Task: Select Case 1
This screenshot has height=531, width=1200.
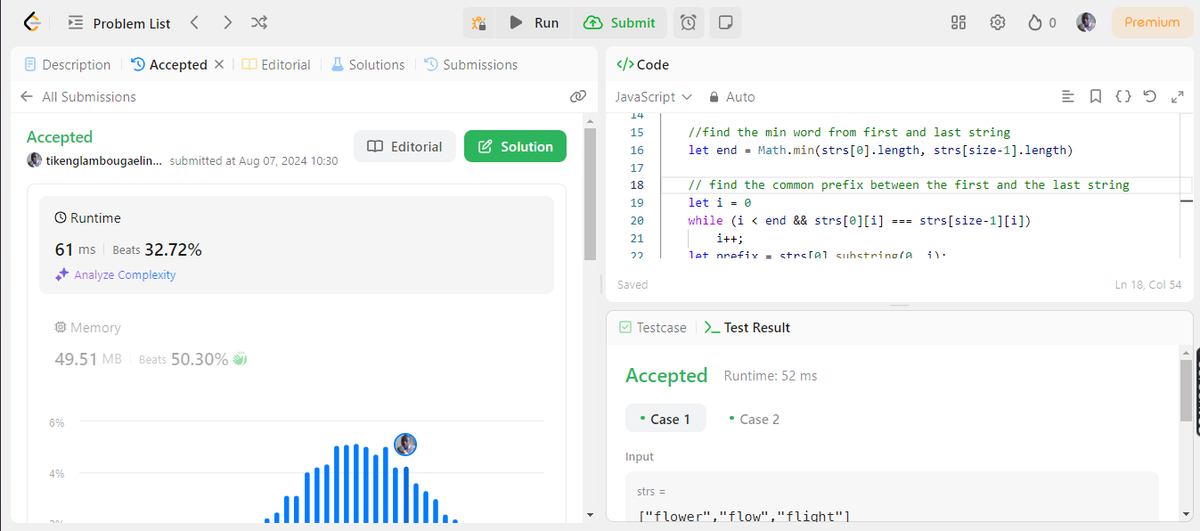Action: pyautogui.click(x=666, y=419)
